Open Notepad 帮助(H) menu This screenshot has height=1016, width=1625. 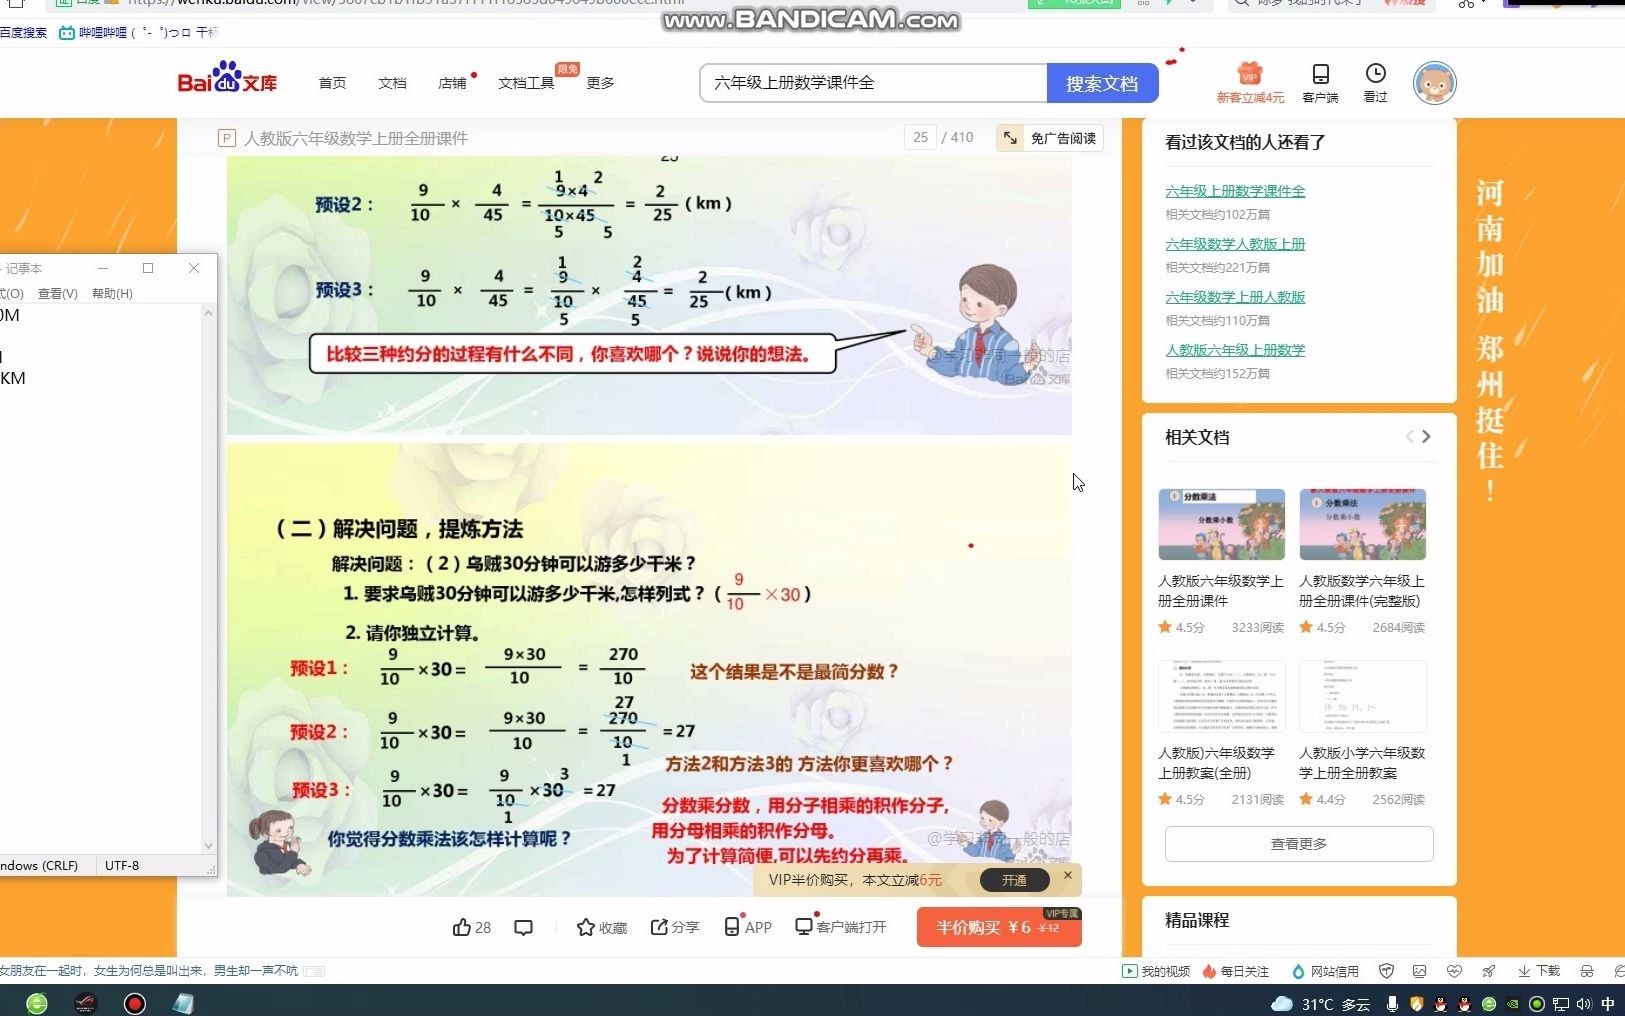point(112,294)
